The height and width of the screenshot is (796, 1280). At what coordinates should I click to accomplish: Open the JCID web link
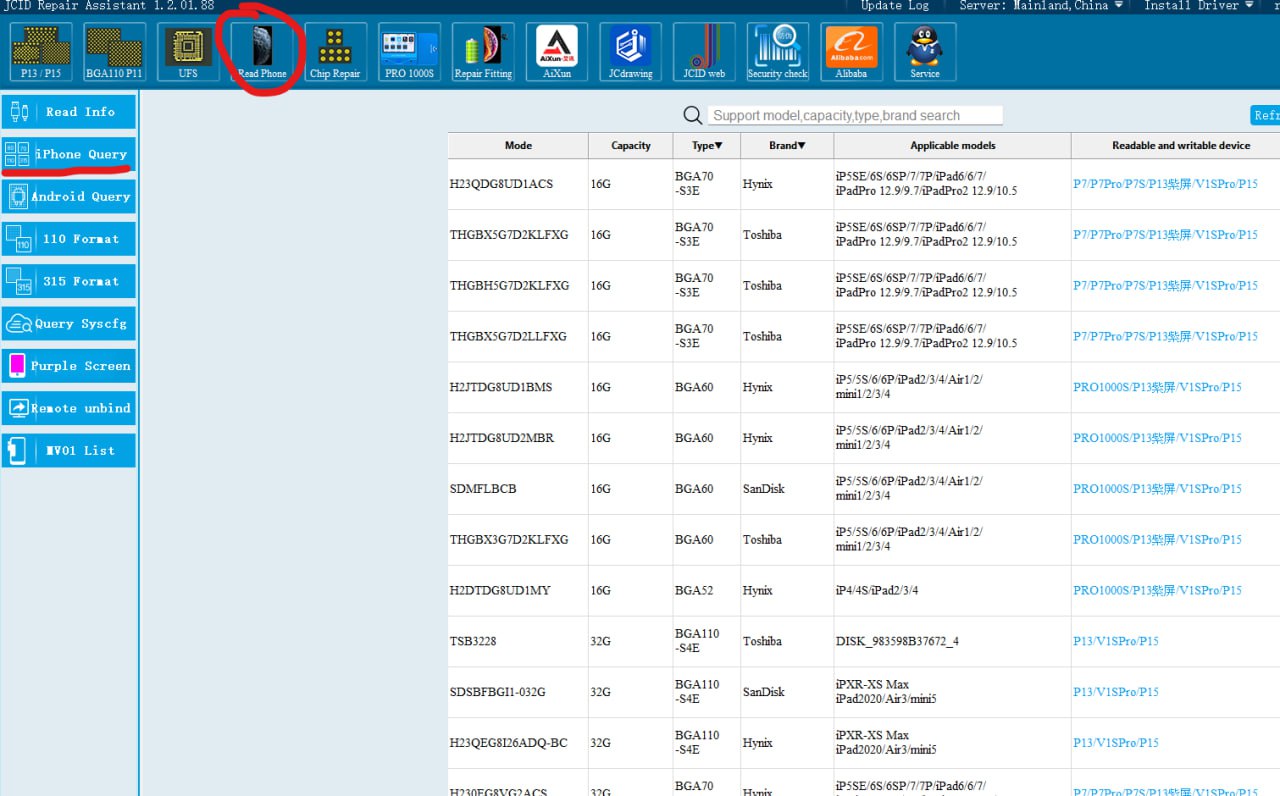(704, 52)
